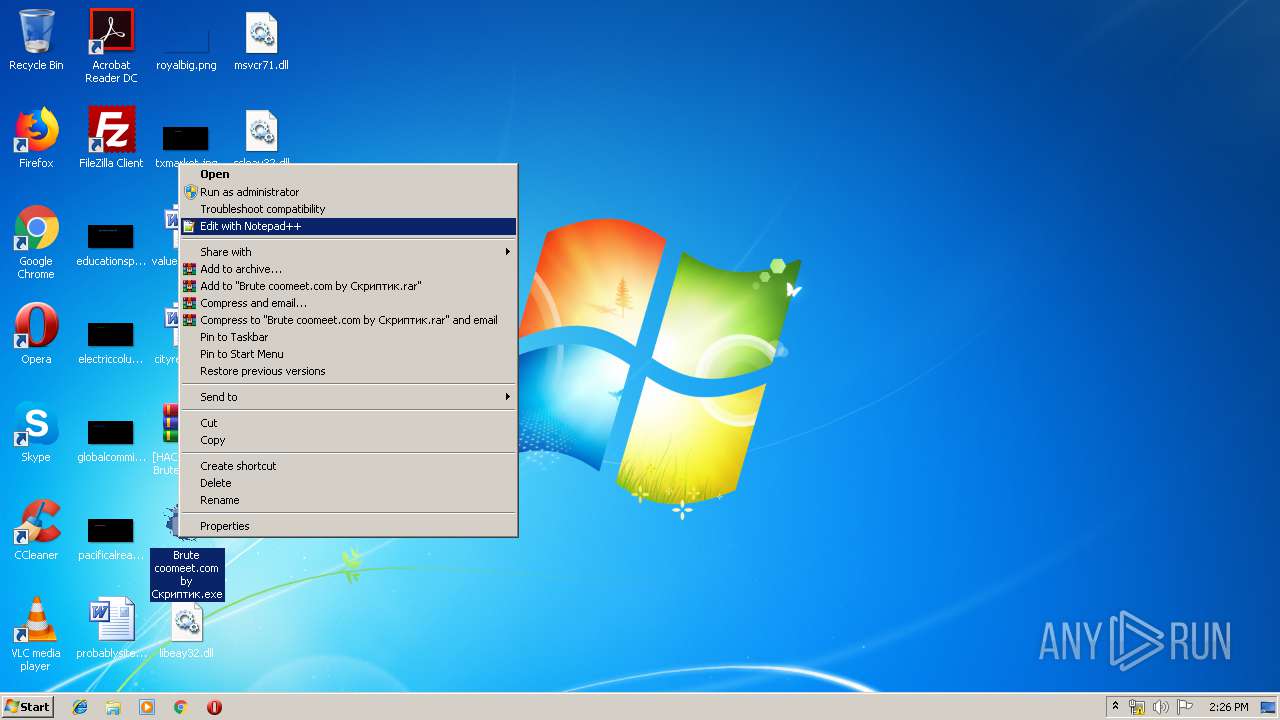Select Add to "Brute coomeet.com by Скриптик.rar"
Image resolution: width=1280 pixels, height=720 pixels.
[x=348, y=286]
